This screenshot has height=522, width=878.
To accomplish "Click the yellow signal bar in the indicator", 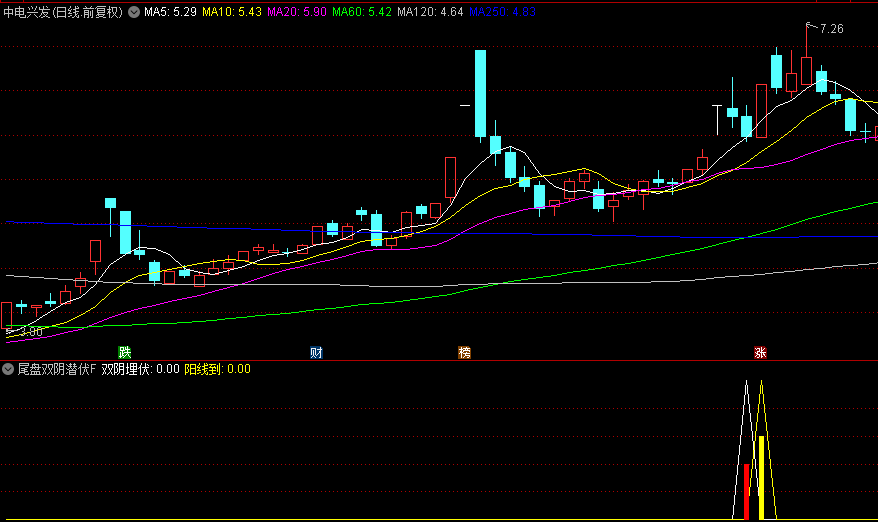I will 762,478.
